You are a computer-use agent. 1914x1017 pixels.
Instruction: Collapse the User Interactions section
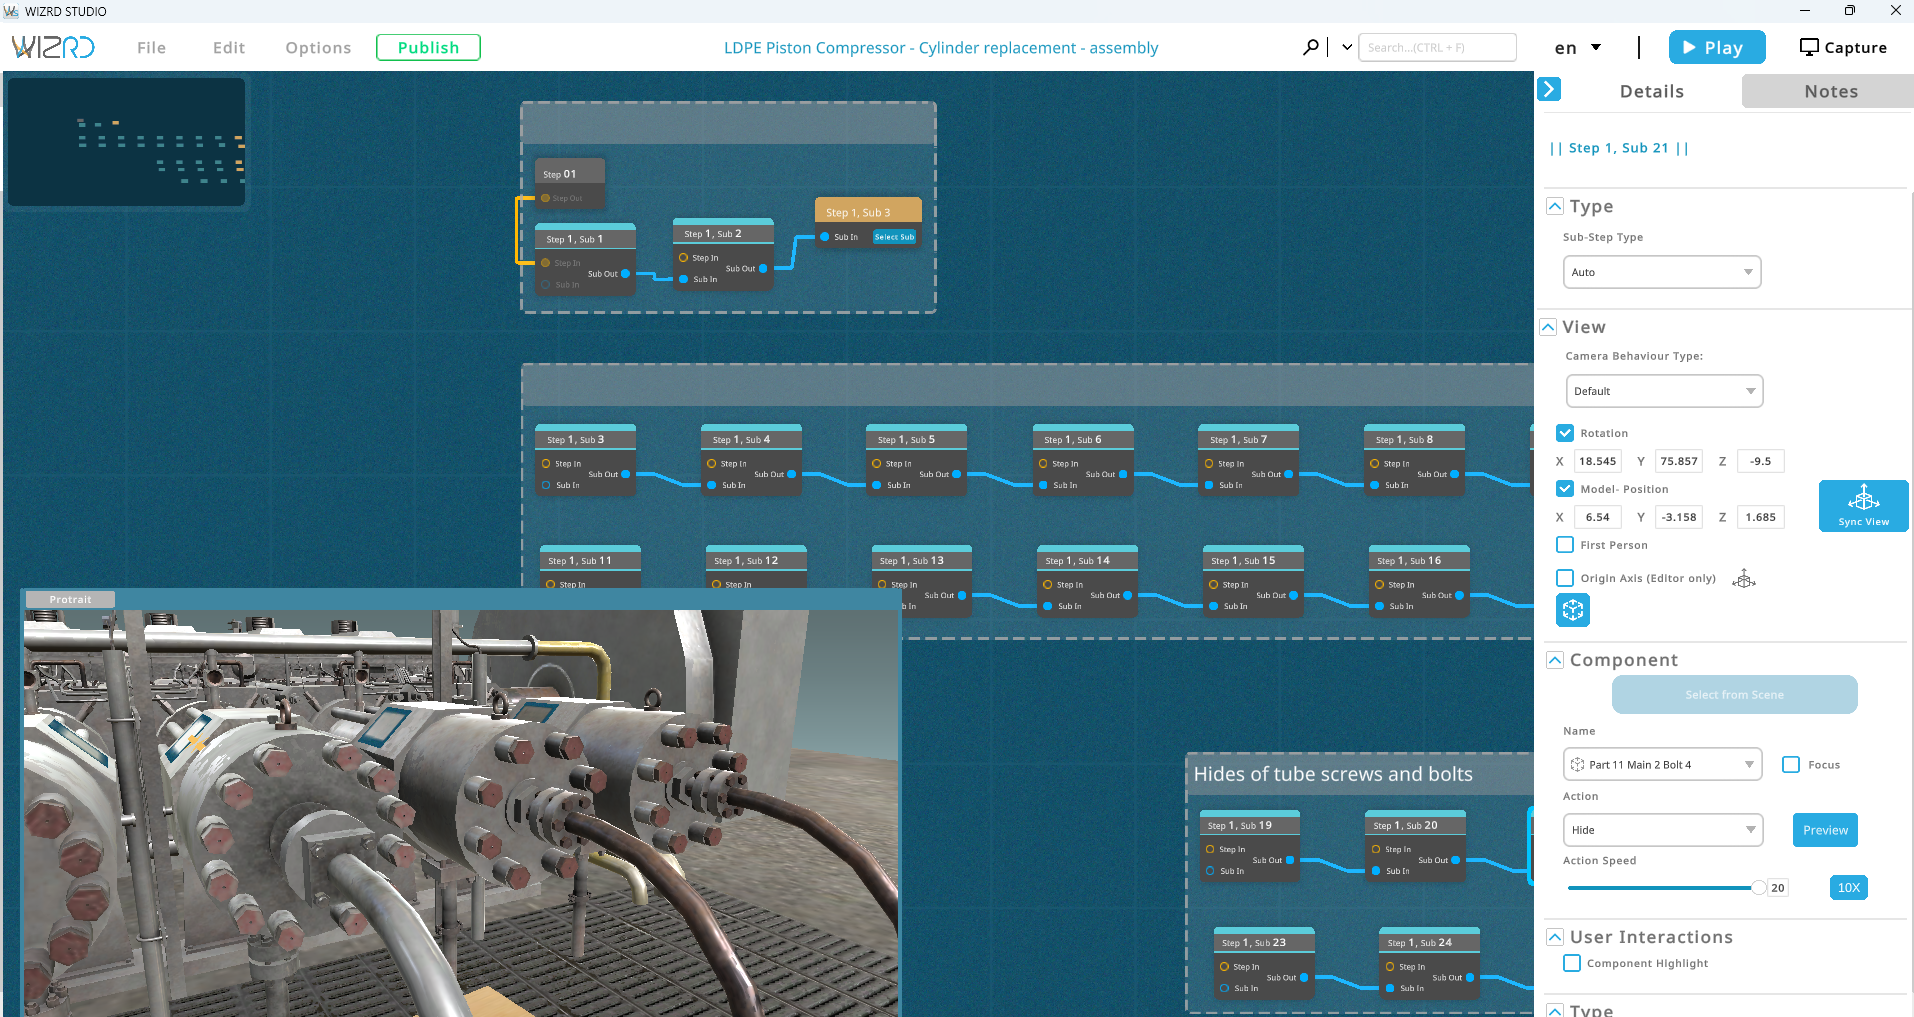[x=1555, y=937]
